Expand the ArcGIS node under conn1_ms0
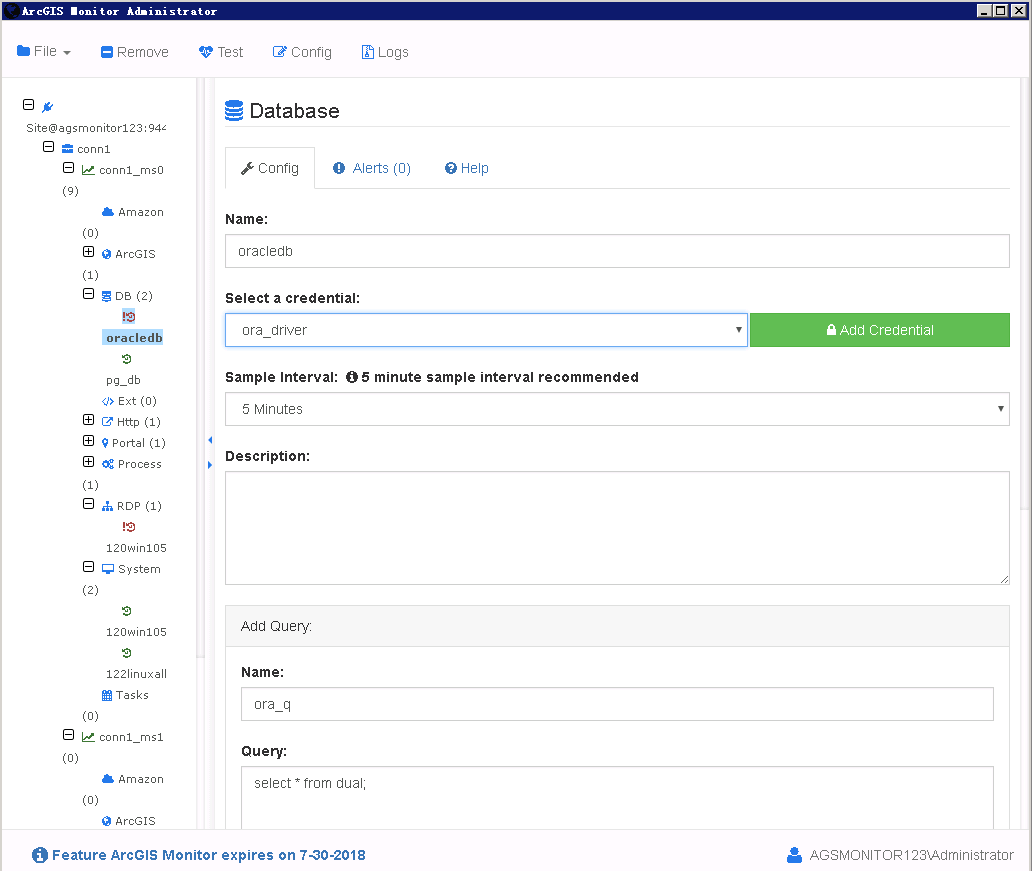Screen dimensions: 1032x871 [x=88, y=251]
